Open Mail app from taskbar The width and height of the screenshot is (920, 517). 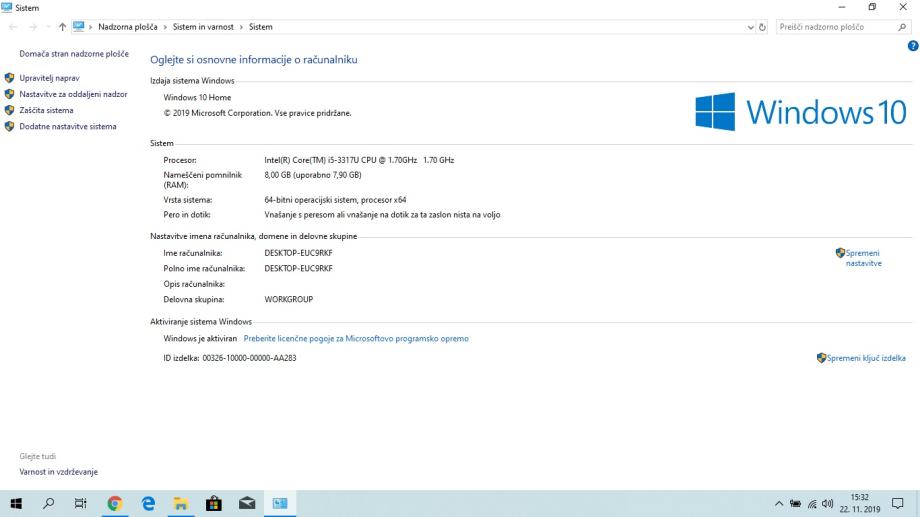(247, 504)
